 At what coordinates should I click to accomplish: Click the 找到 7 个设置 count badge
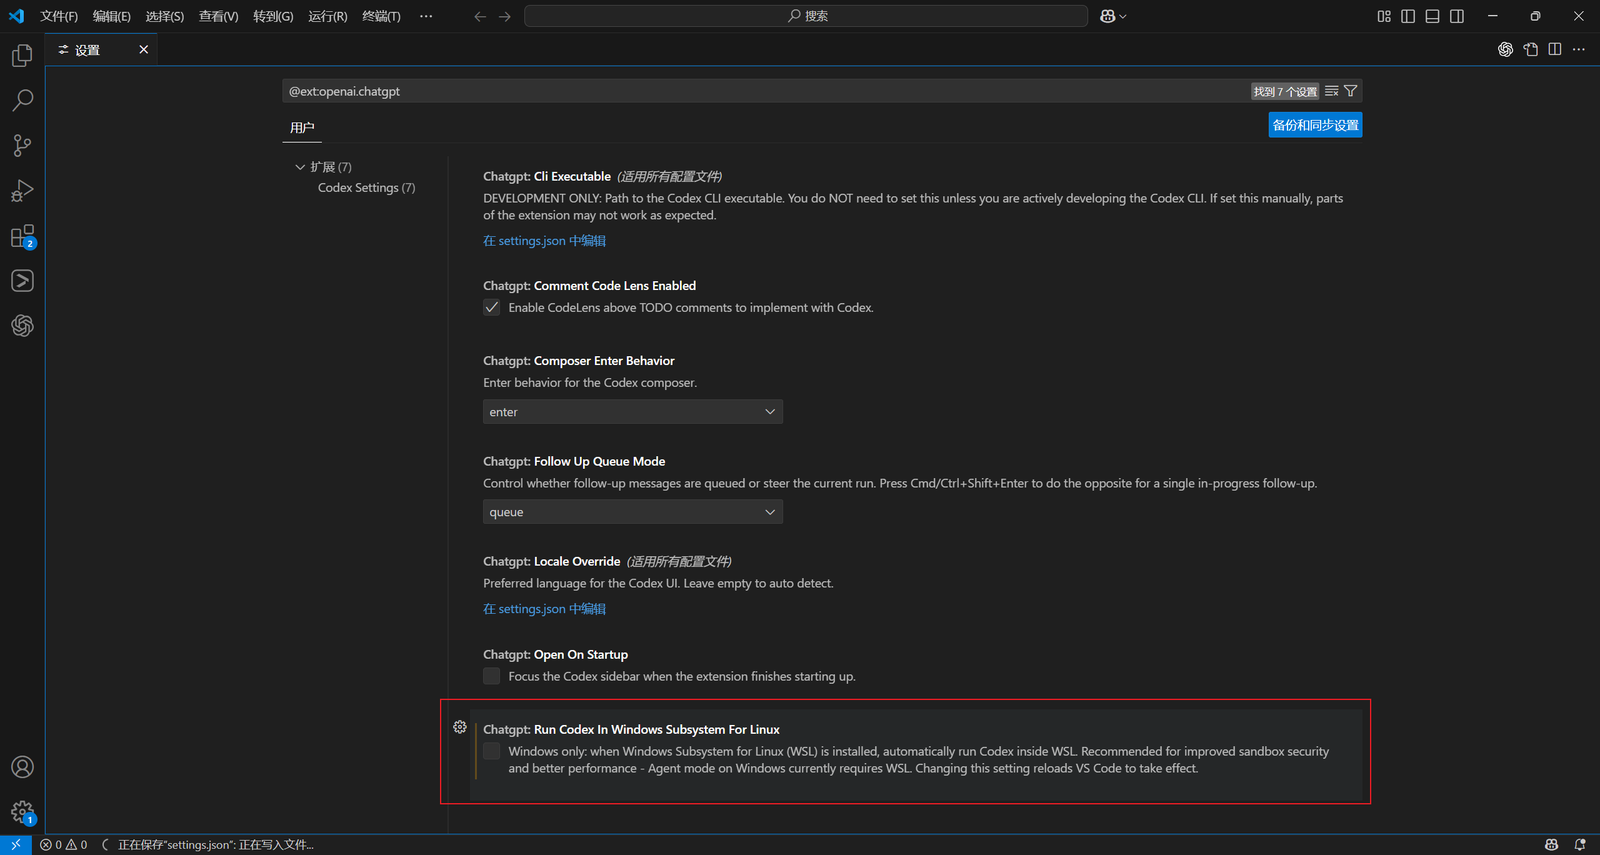(x=1285, y=91)
